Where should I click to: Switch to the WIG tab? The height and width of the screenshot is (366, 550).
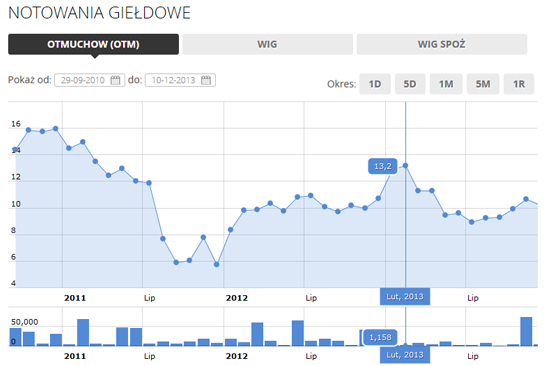pyautogui.click(x=267, y=44)
